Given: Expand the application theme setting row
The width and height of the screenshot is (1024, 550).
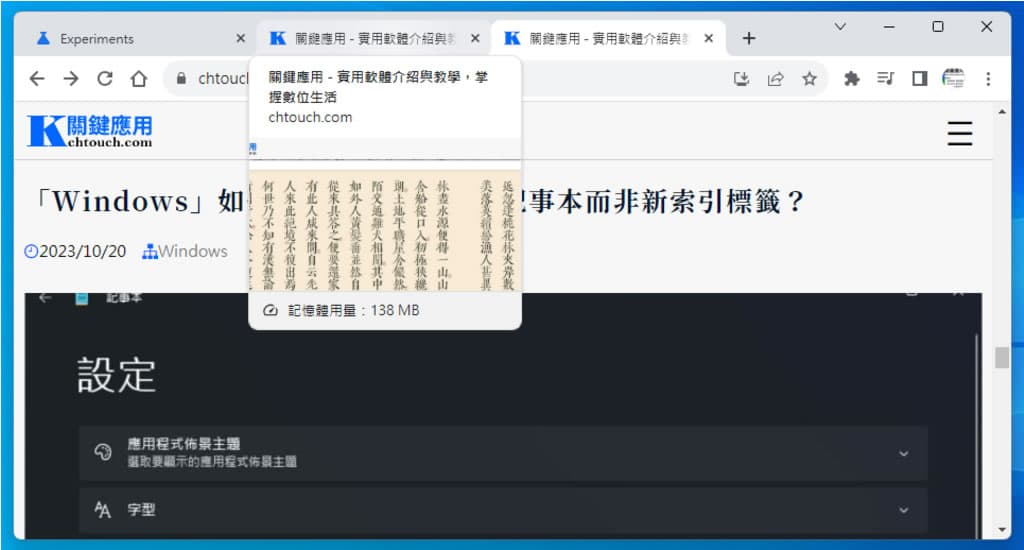Looking at the screenshot, I should coord(903,453).
